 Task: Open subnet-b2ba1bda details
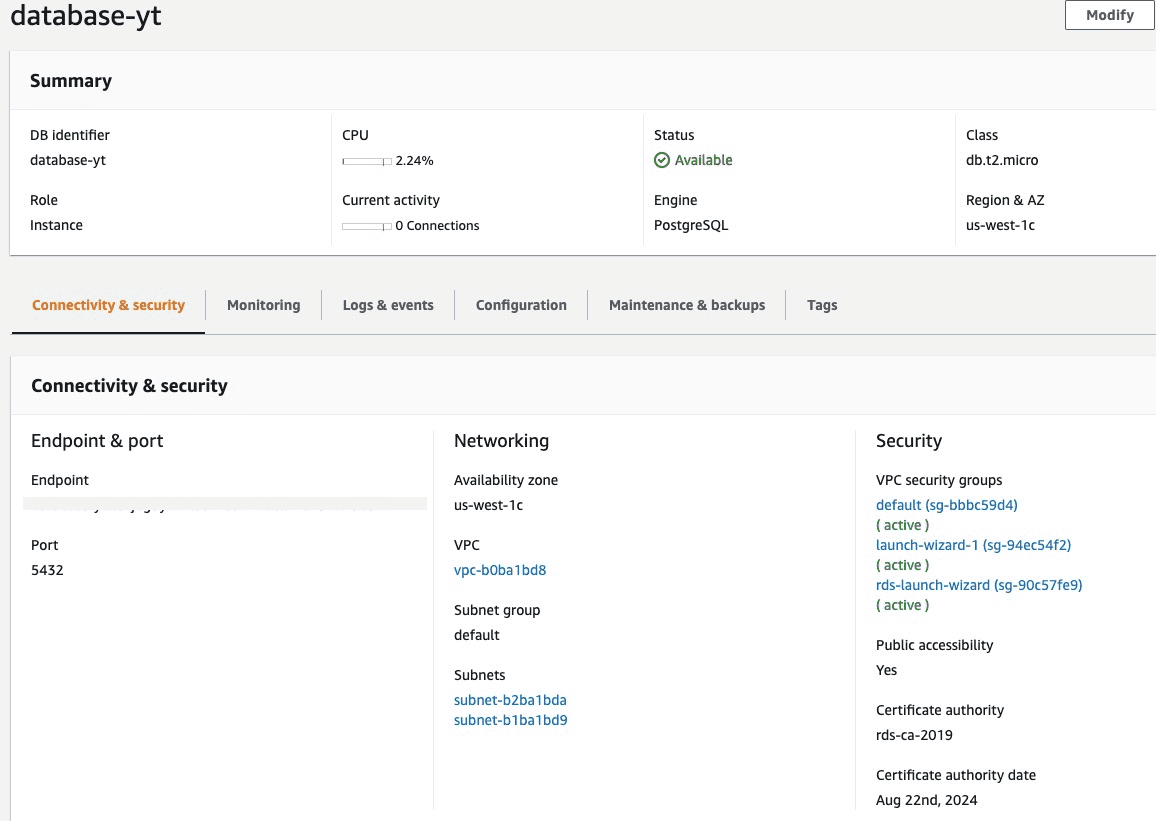coord(510,700)
